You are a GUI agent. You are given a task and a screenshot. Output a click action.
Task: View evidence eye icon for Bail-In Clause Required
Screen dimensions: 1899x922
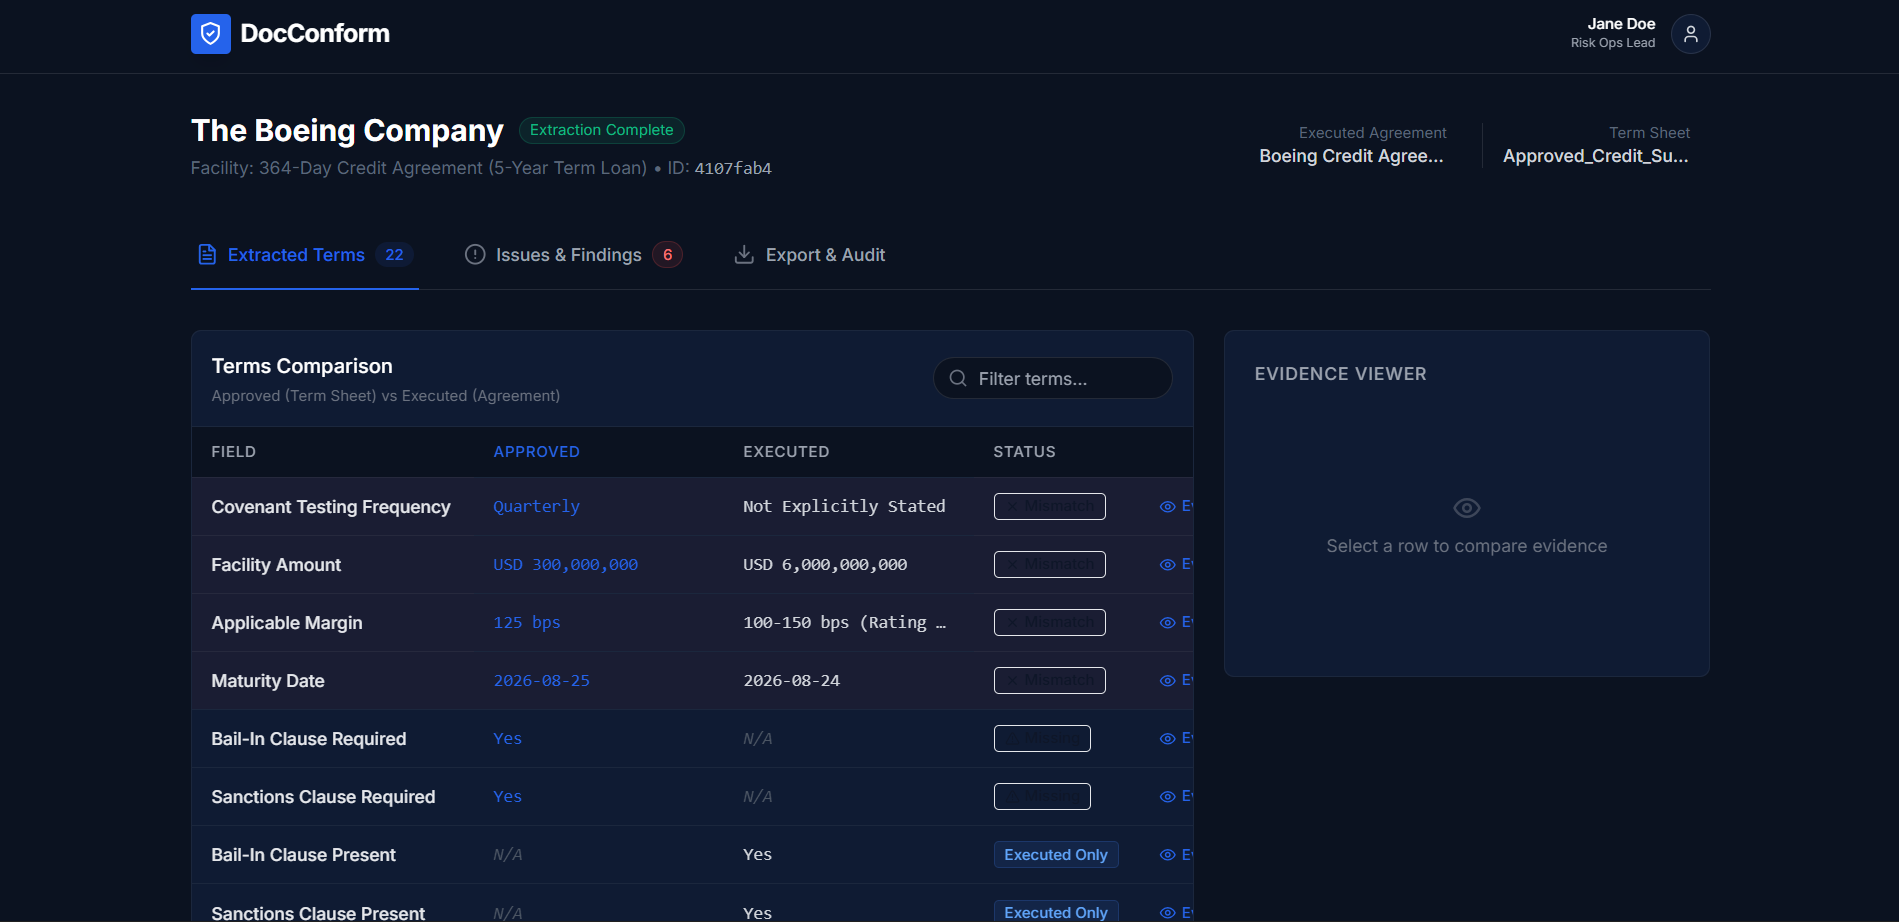pos(1167,739)
